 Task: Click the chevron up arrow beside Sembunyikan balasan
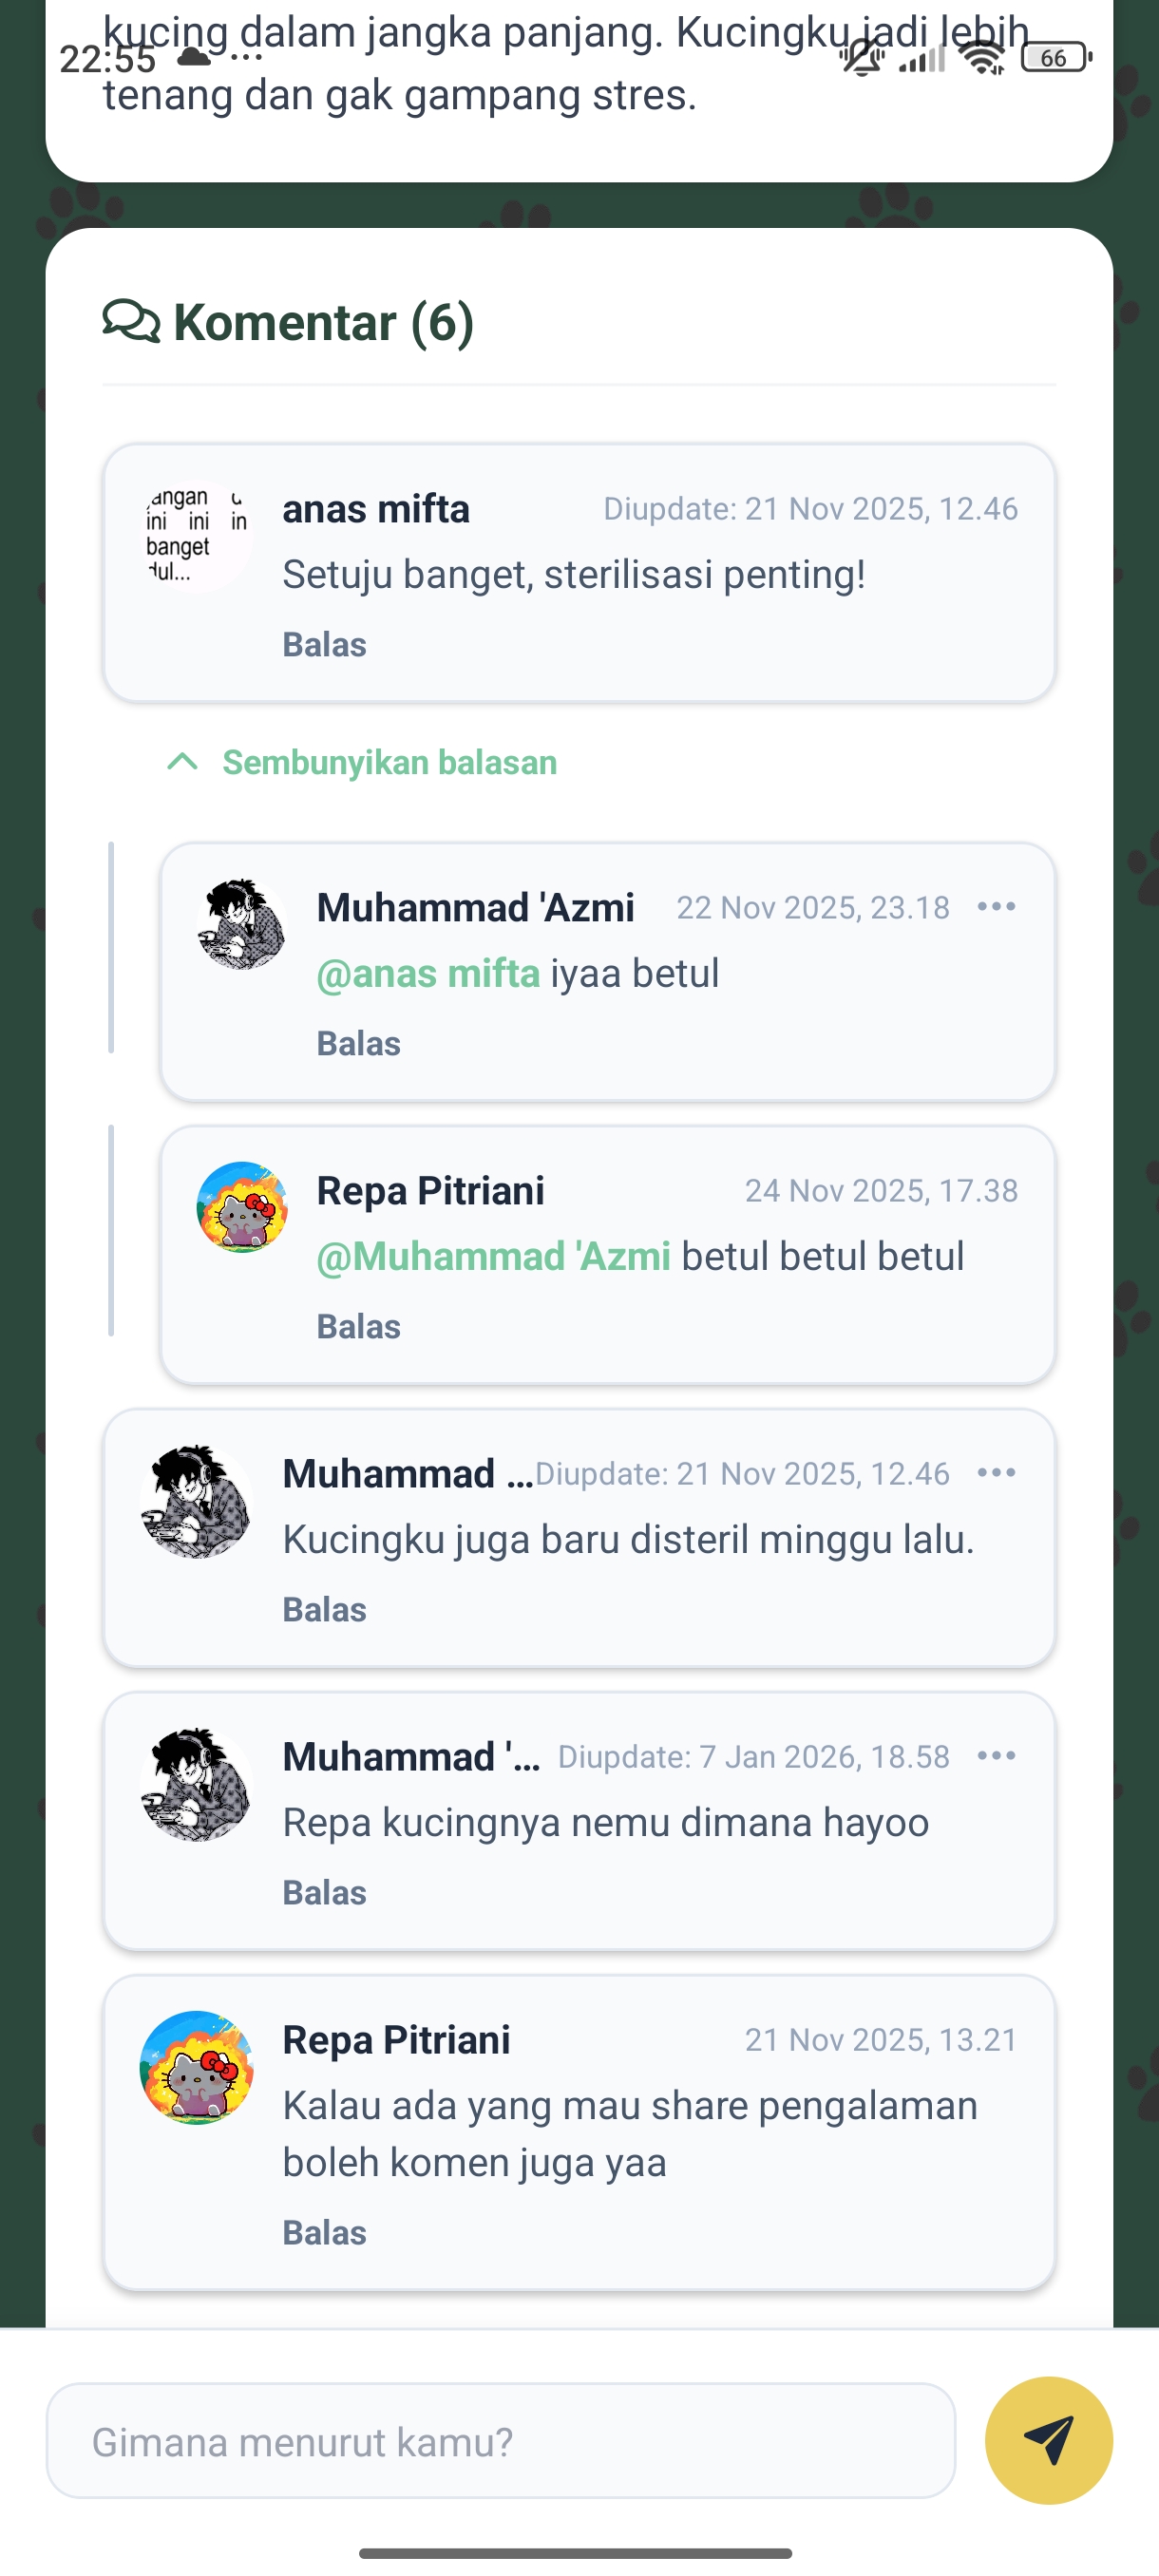pyautogui.click(x=182, y=762)
